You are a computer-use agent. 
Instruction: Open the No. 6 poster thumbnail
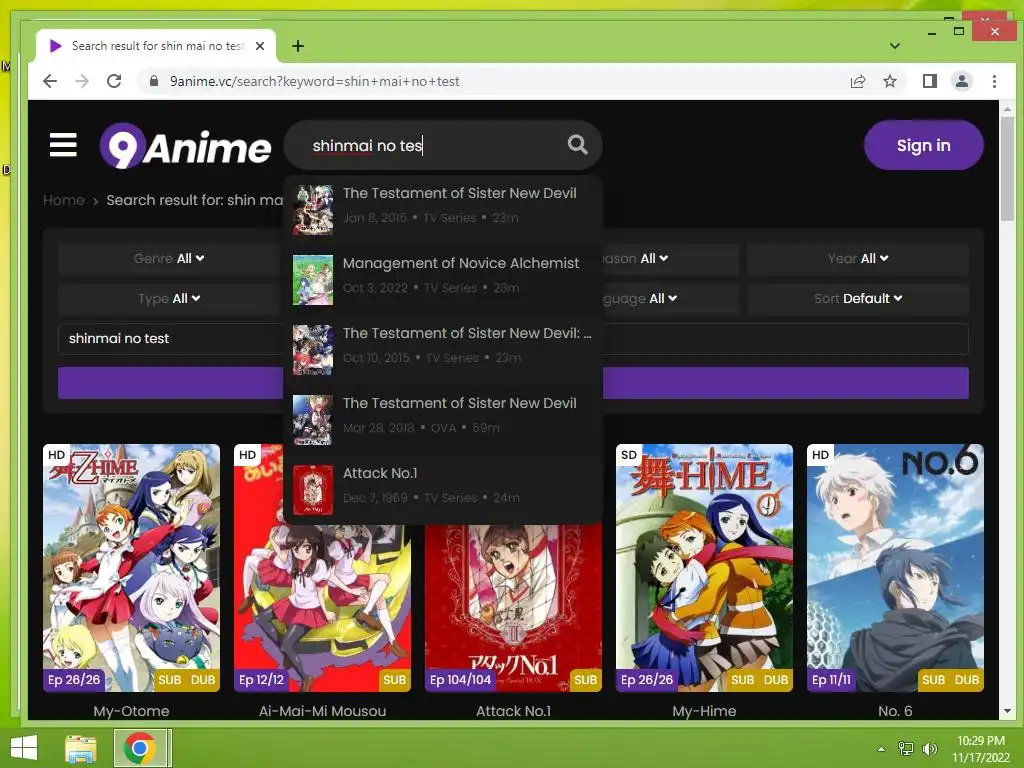(x=895, y=568)
